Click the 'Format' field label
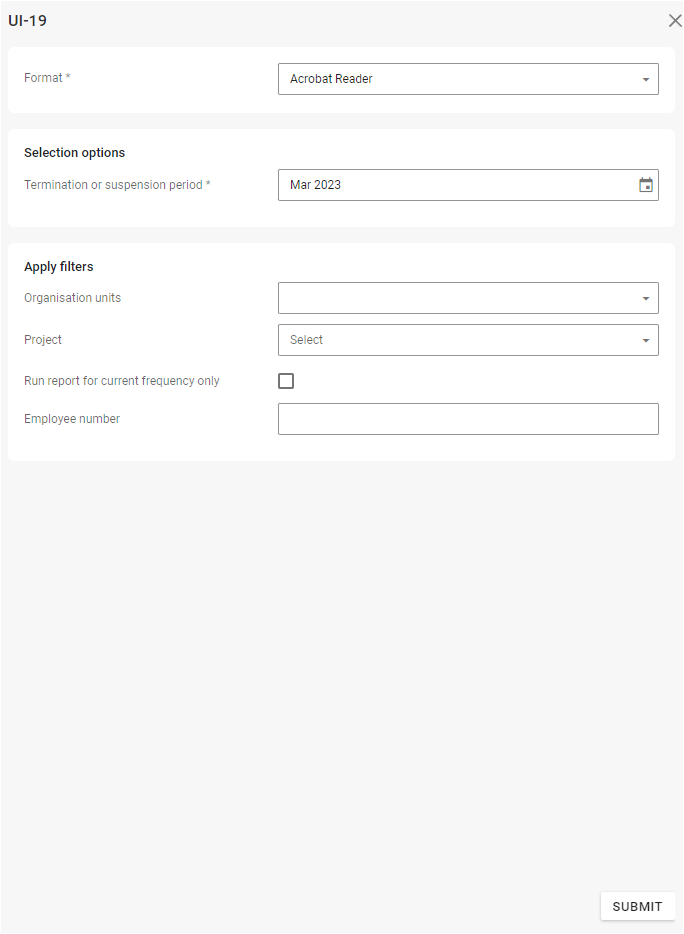The width and height of the screenshot is (684, 934). click(44, 78)
